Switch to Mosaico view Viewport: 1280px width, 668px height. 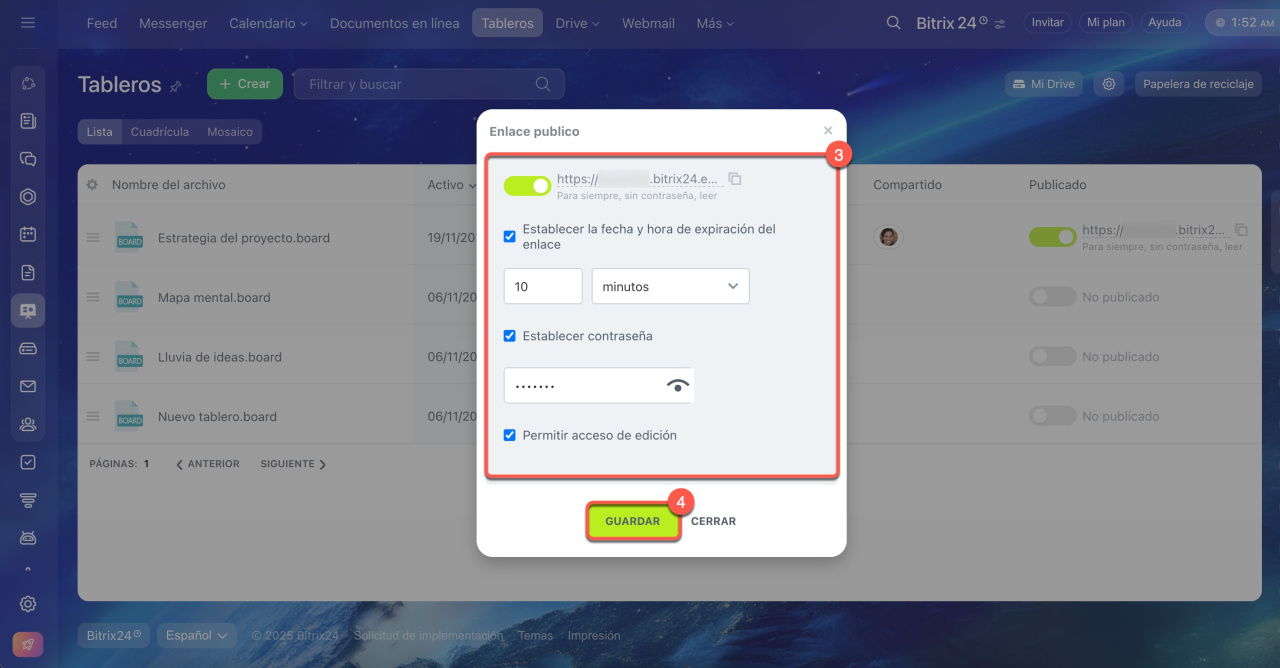click(x=230, y=132)
